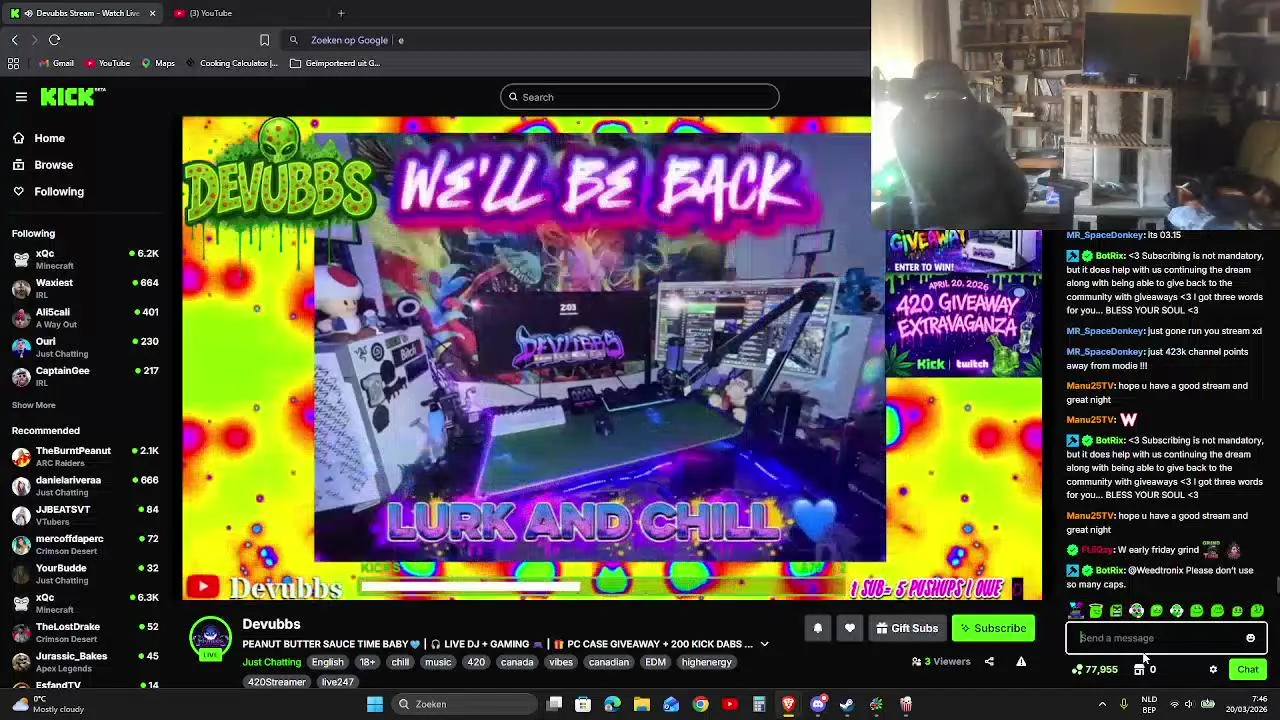Go back in the browser
Image resolution: width=1280 pixels, height=720 pixels.
[x=14, y=40]
